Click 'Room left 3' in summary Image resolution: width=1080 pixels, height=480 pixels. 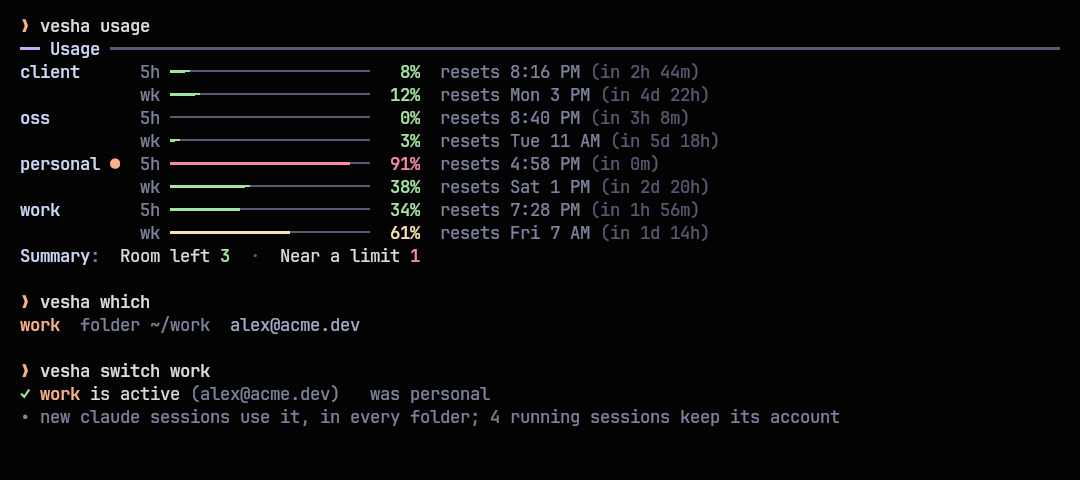pos(175,256)
